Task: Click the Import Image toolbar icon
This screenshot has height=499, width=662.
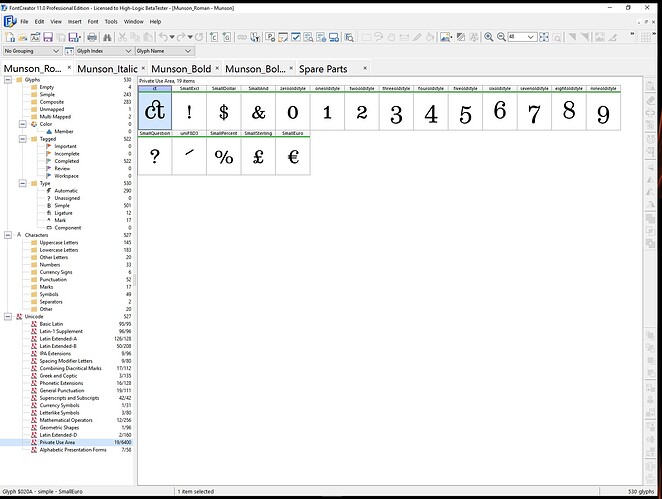Action: pyautogui.click(x=445, y=37)
